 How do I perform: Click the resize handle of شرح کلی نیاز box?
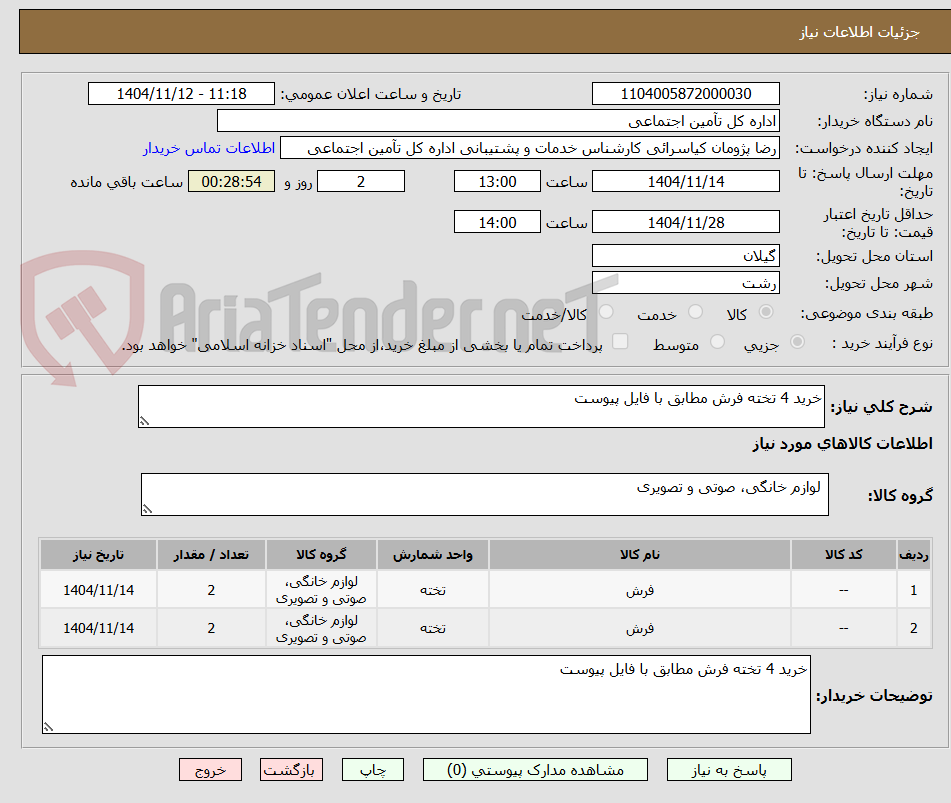(x=144, y=421)
